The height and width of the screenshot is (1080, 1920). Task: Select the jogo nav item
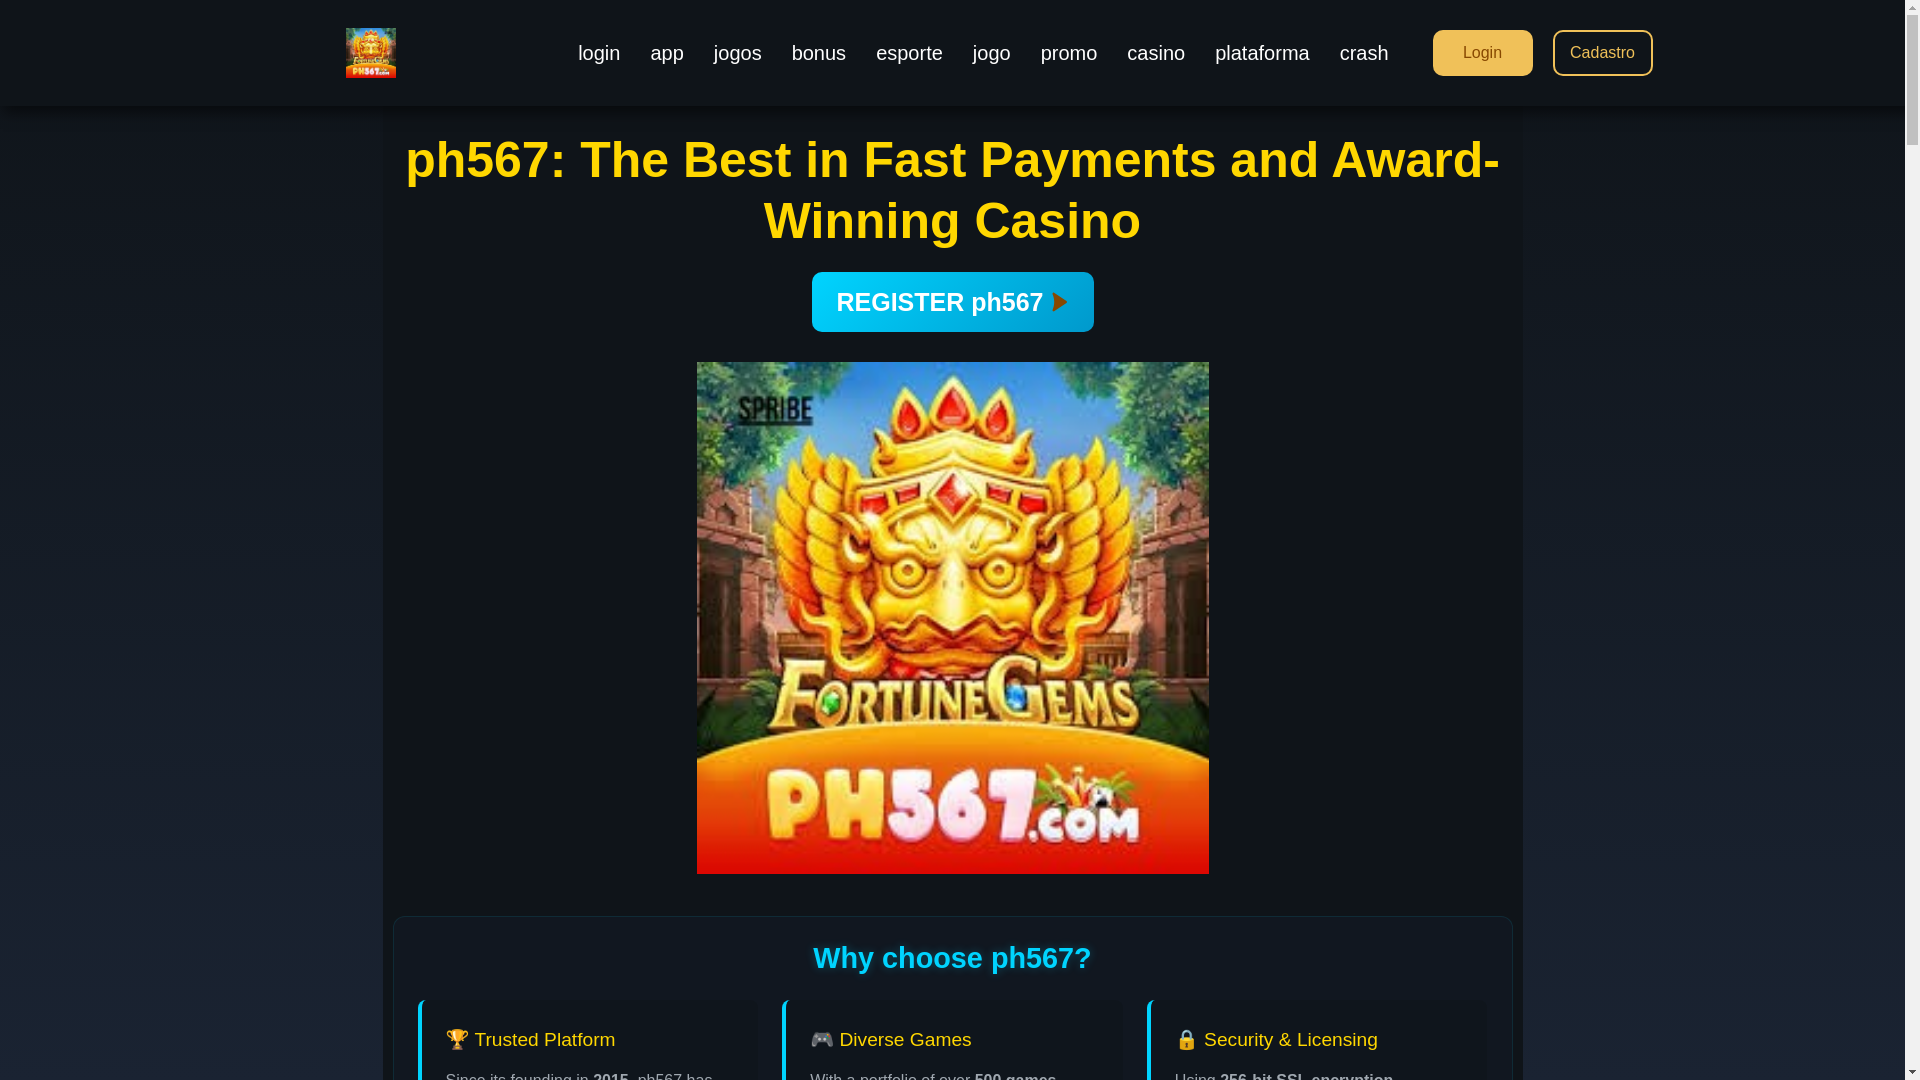992,53
